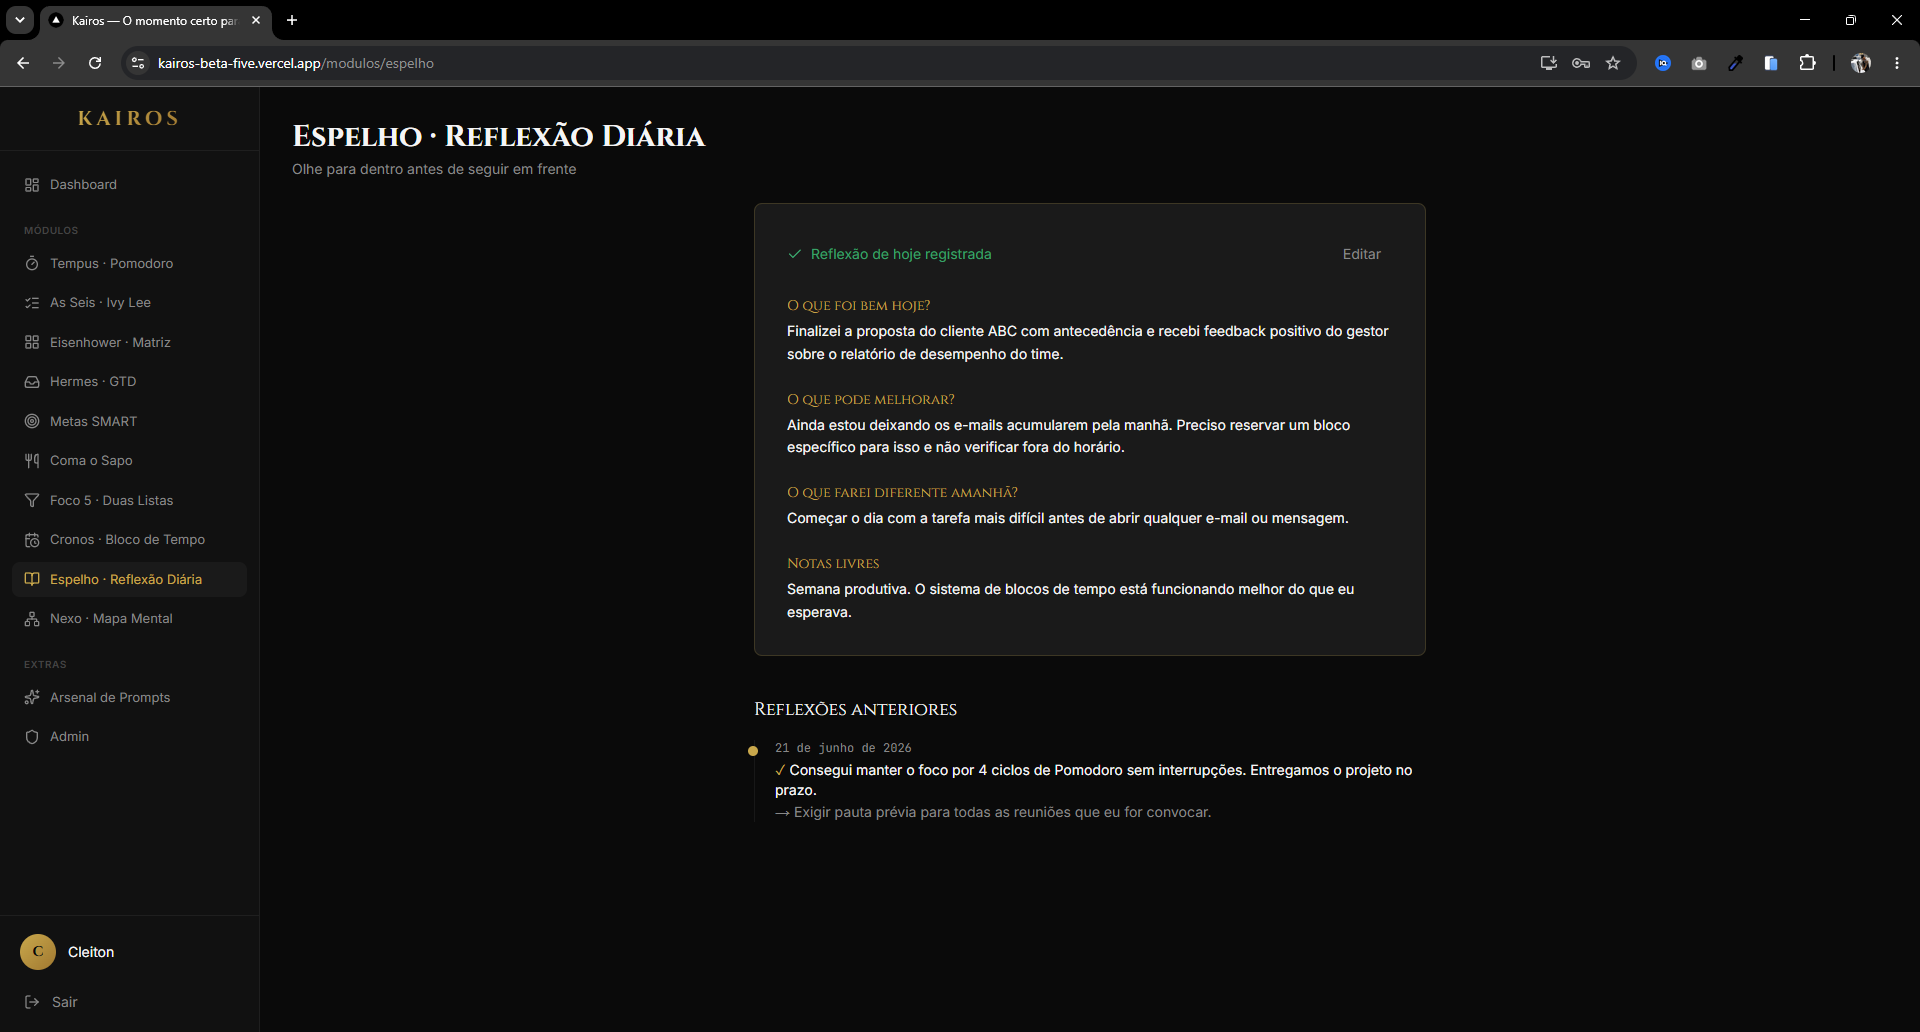Click the 21 de junho timeline dot
1920x1032 pixels.
[x=753, y=751]
